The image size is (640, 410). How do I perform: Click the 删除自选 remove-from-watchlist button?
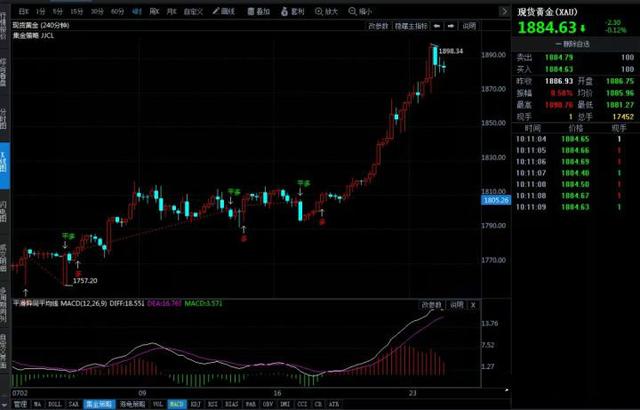573,44
